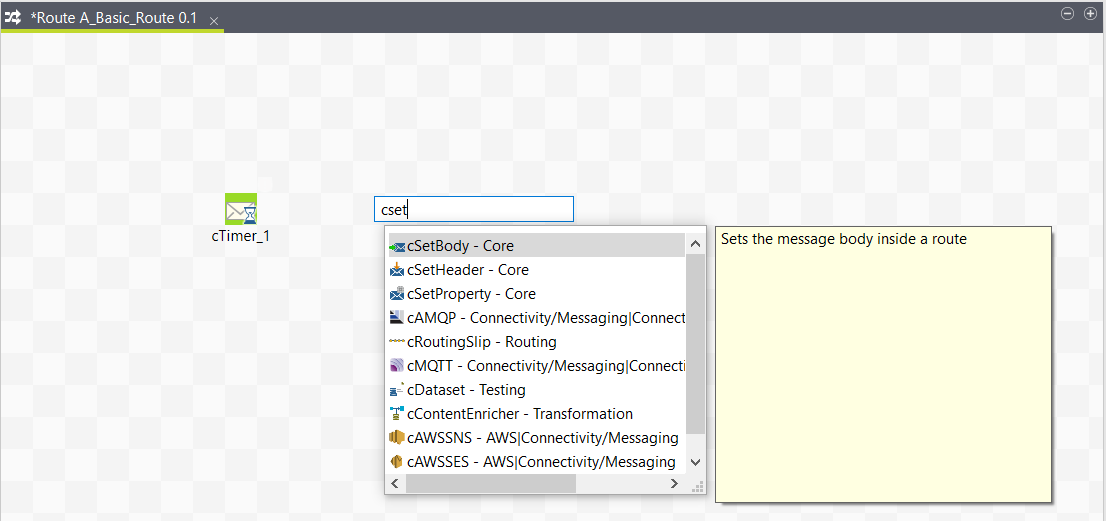The height and width of the screenshot is (521, 1106).
Task: Maximize the editor panel with plus button
Action: (x=1090, y=14)
